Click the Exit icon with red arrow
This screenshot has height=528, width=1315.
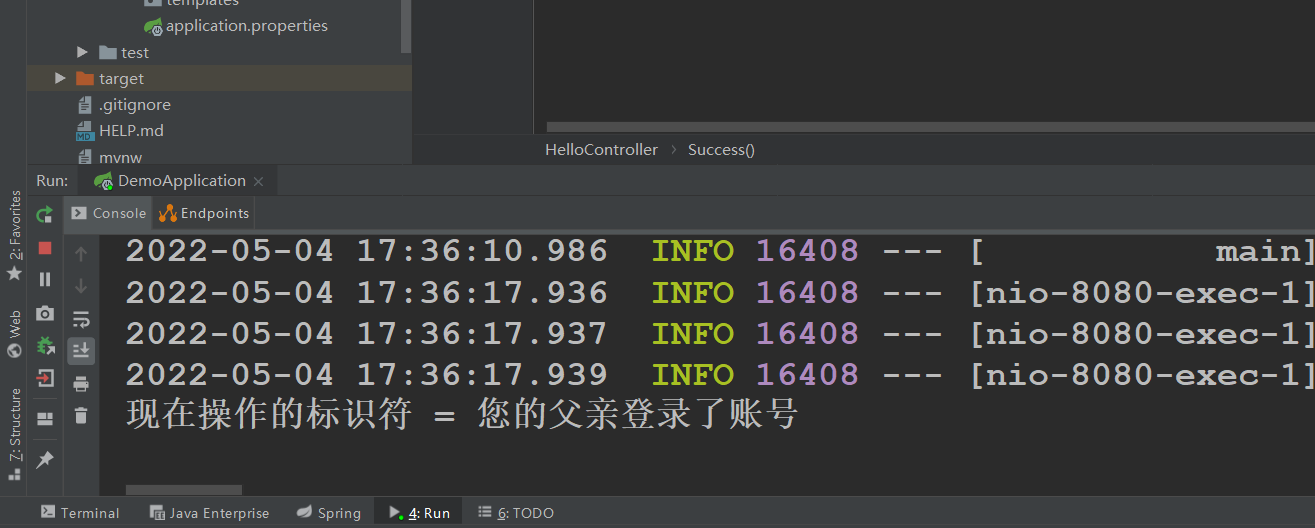click(x=45, y=378)
